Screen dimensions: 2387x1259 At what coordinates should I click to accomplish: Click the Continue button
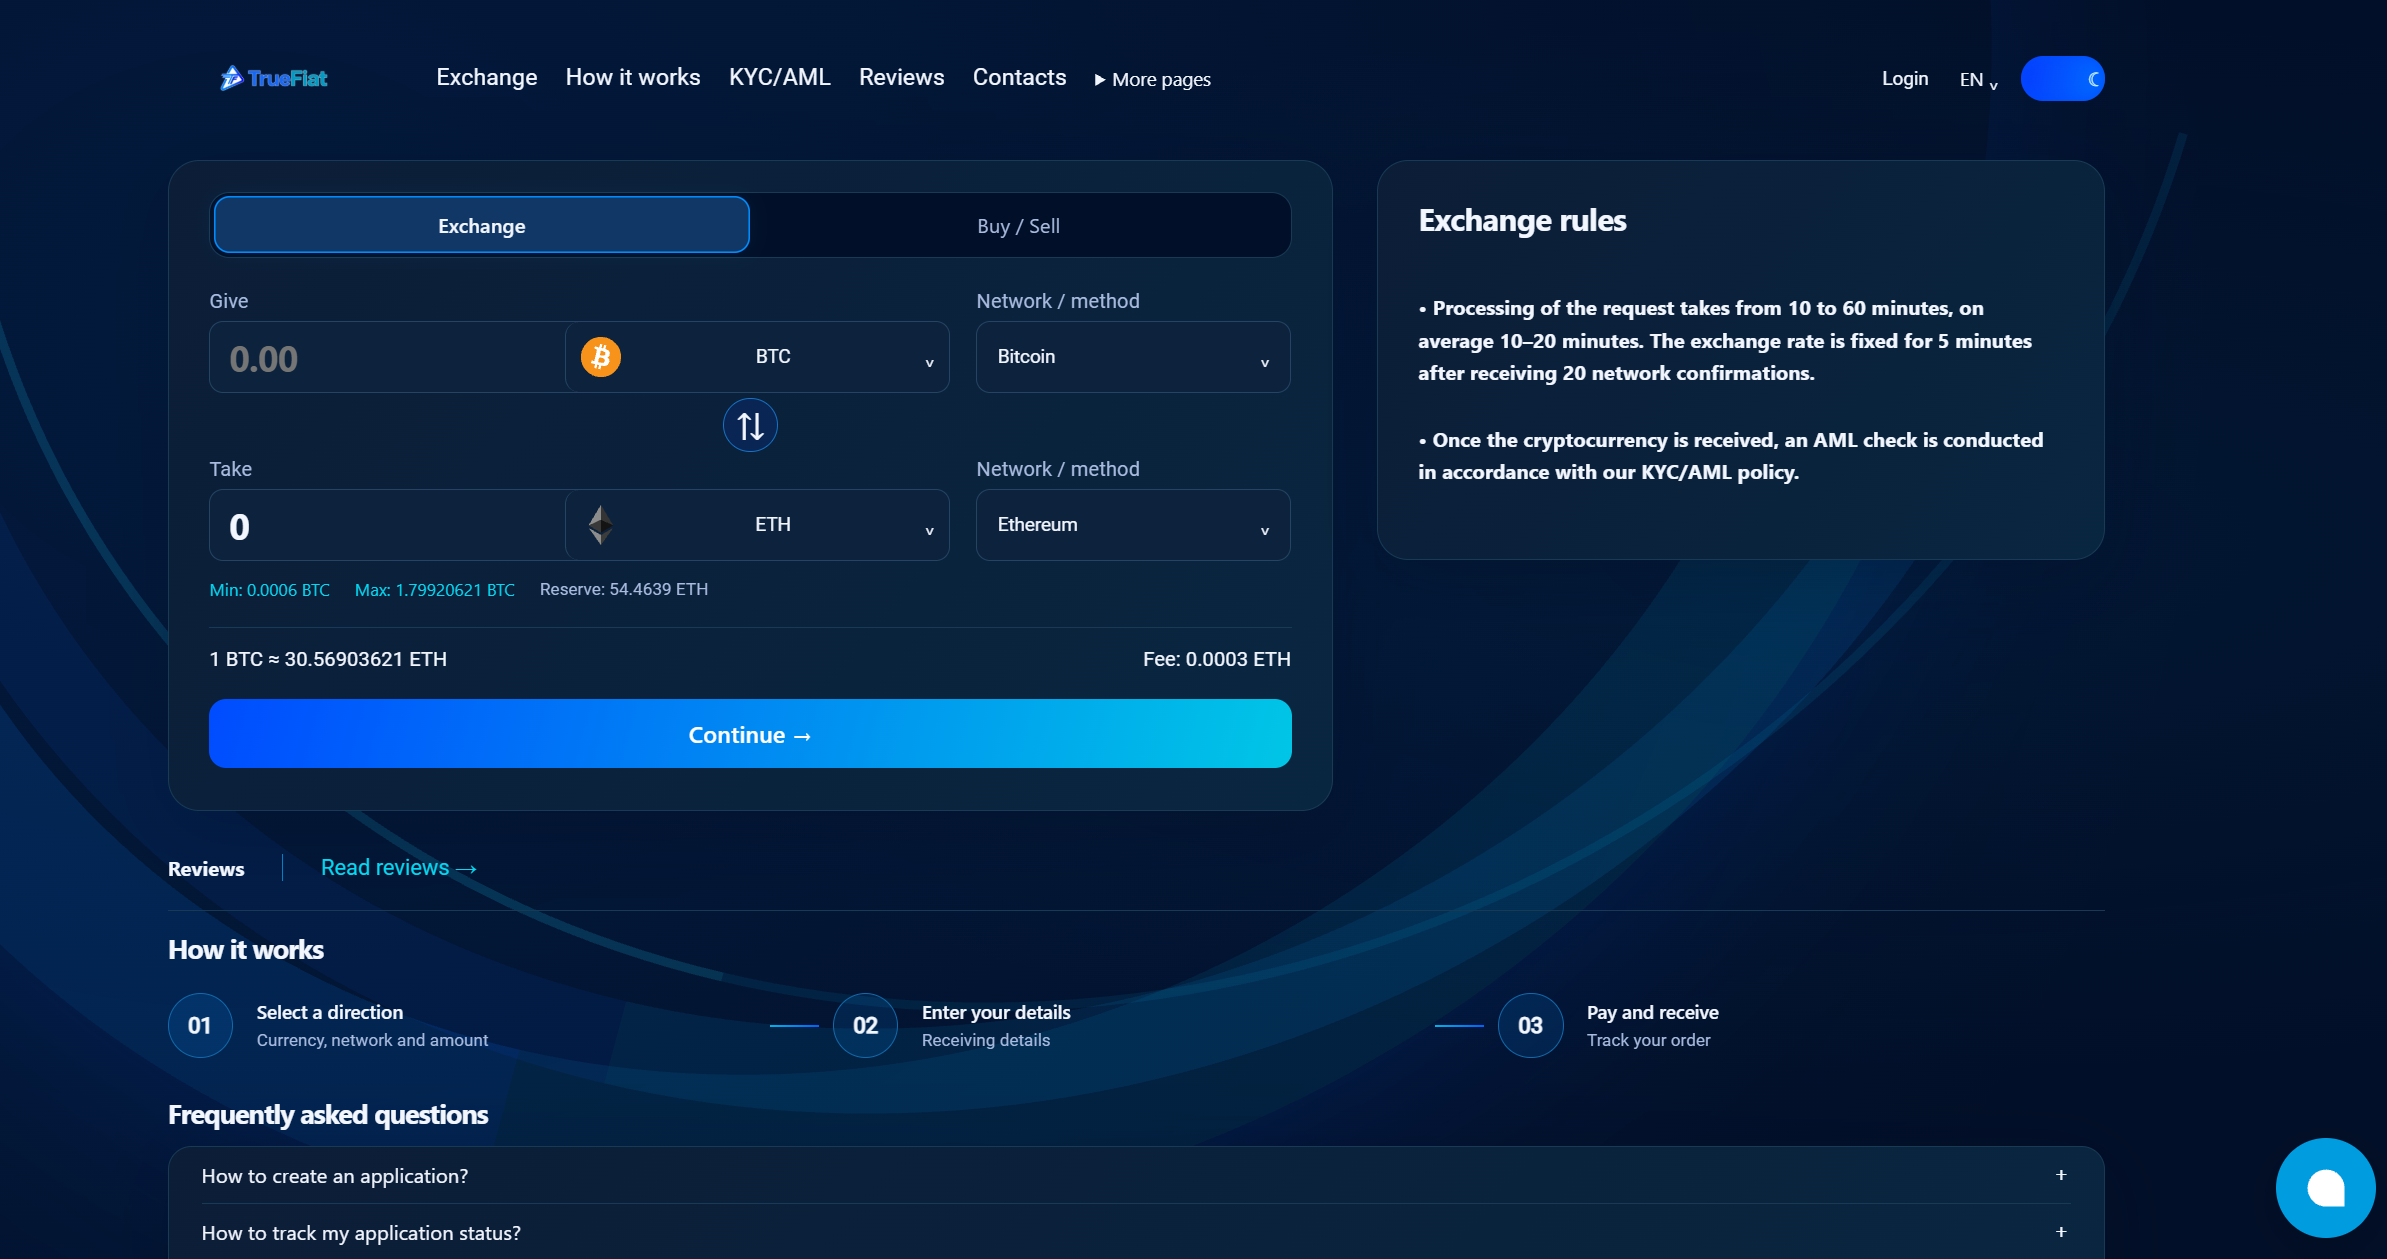750,734
